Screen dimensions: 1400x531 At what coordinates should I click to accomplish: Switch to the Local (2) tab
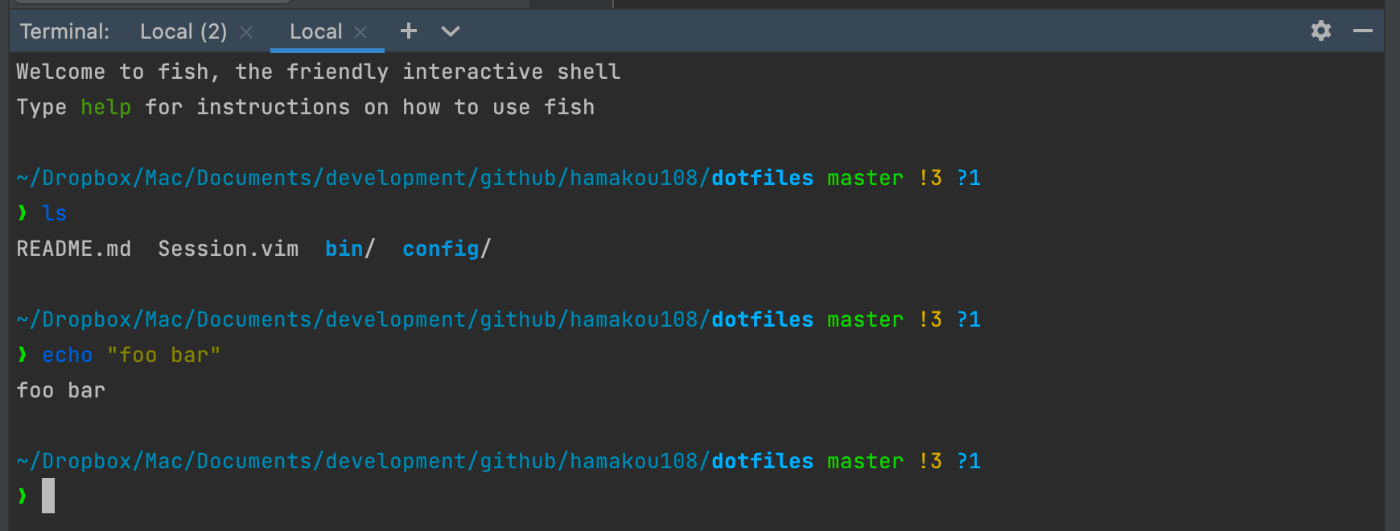click(183, 31)
